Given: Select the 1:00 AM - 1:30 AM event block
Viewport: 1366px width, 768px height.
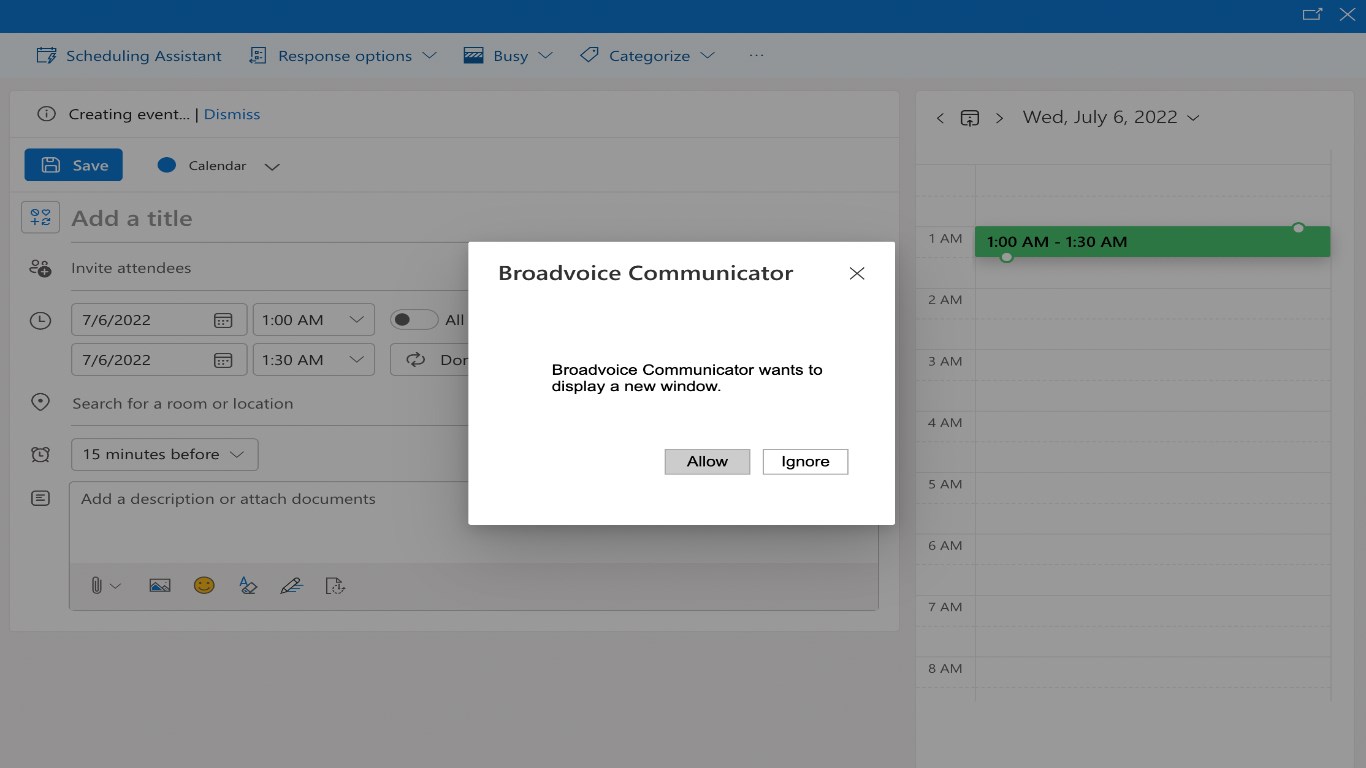Looking at the screenshot, I should pos(1152,242).
